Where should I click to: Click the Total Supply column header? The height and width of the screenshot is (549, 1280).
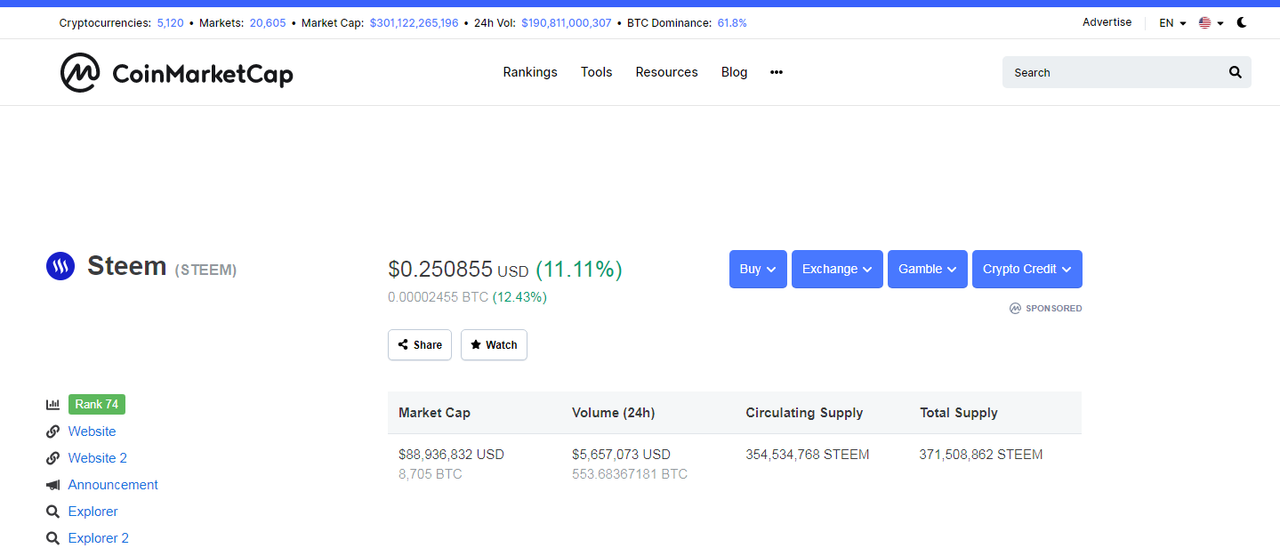(x=959, y=413)
